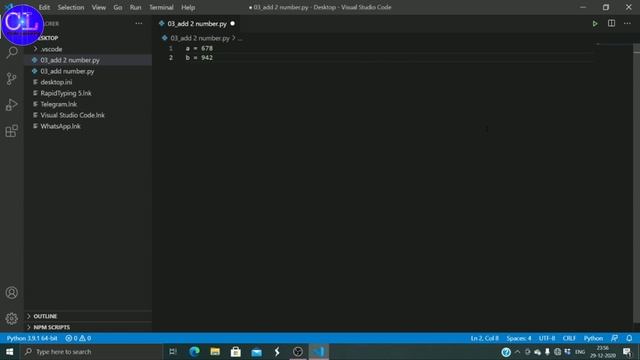Image resolution: width=640 pixels, height=360 pixels.
Task: Open Get Help tray icon
Action: pos(506,352)
